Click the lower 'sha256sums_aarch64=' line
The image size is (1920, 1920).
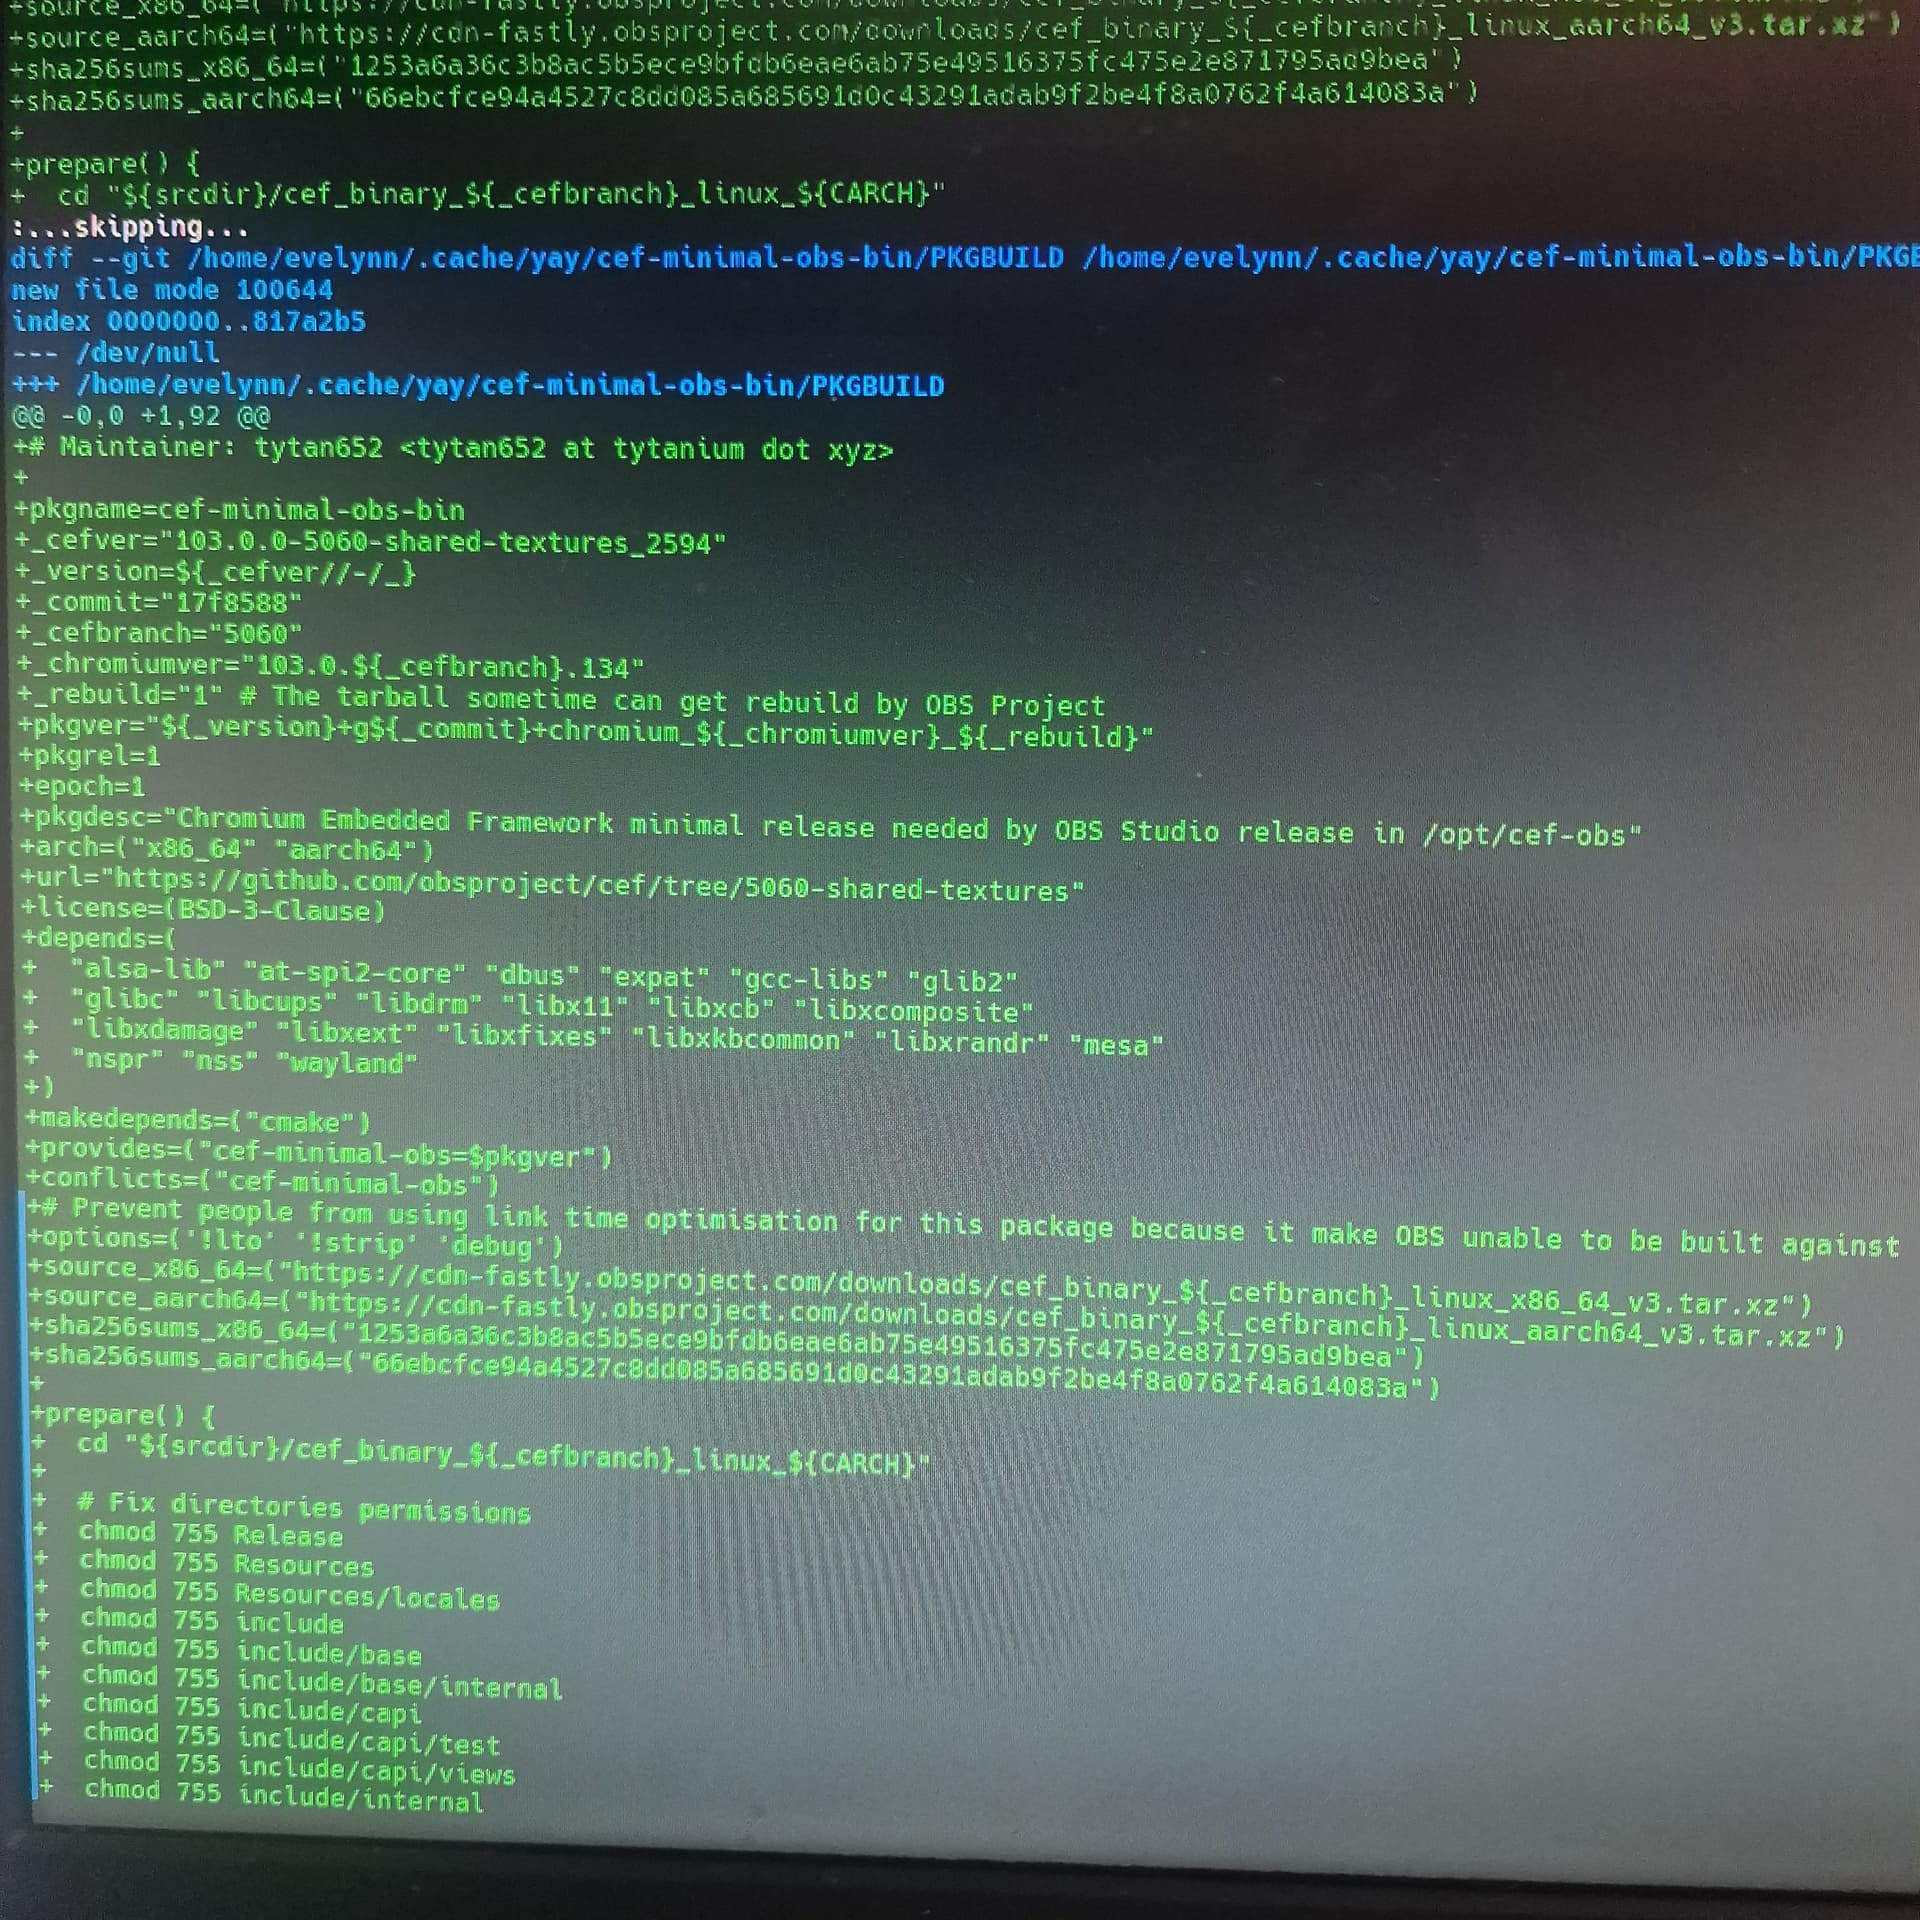pyautogui.click(x=735, y=1372)
